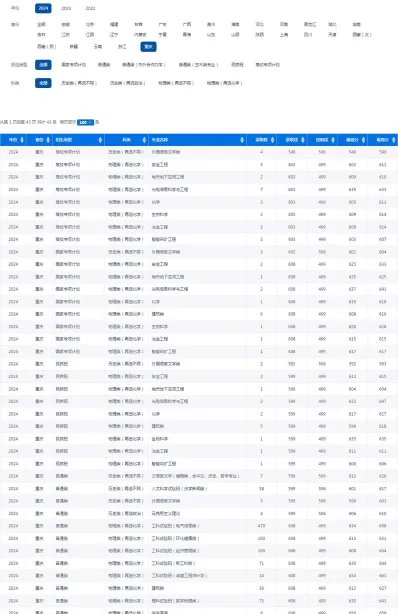Click first row 外国语言文学类 major cell
Screen dimensions: 398x614
(166, 152)
